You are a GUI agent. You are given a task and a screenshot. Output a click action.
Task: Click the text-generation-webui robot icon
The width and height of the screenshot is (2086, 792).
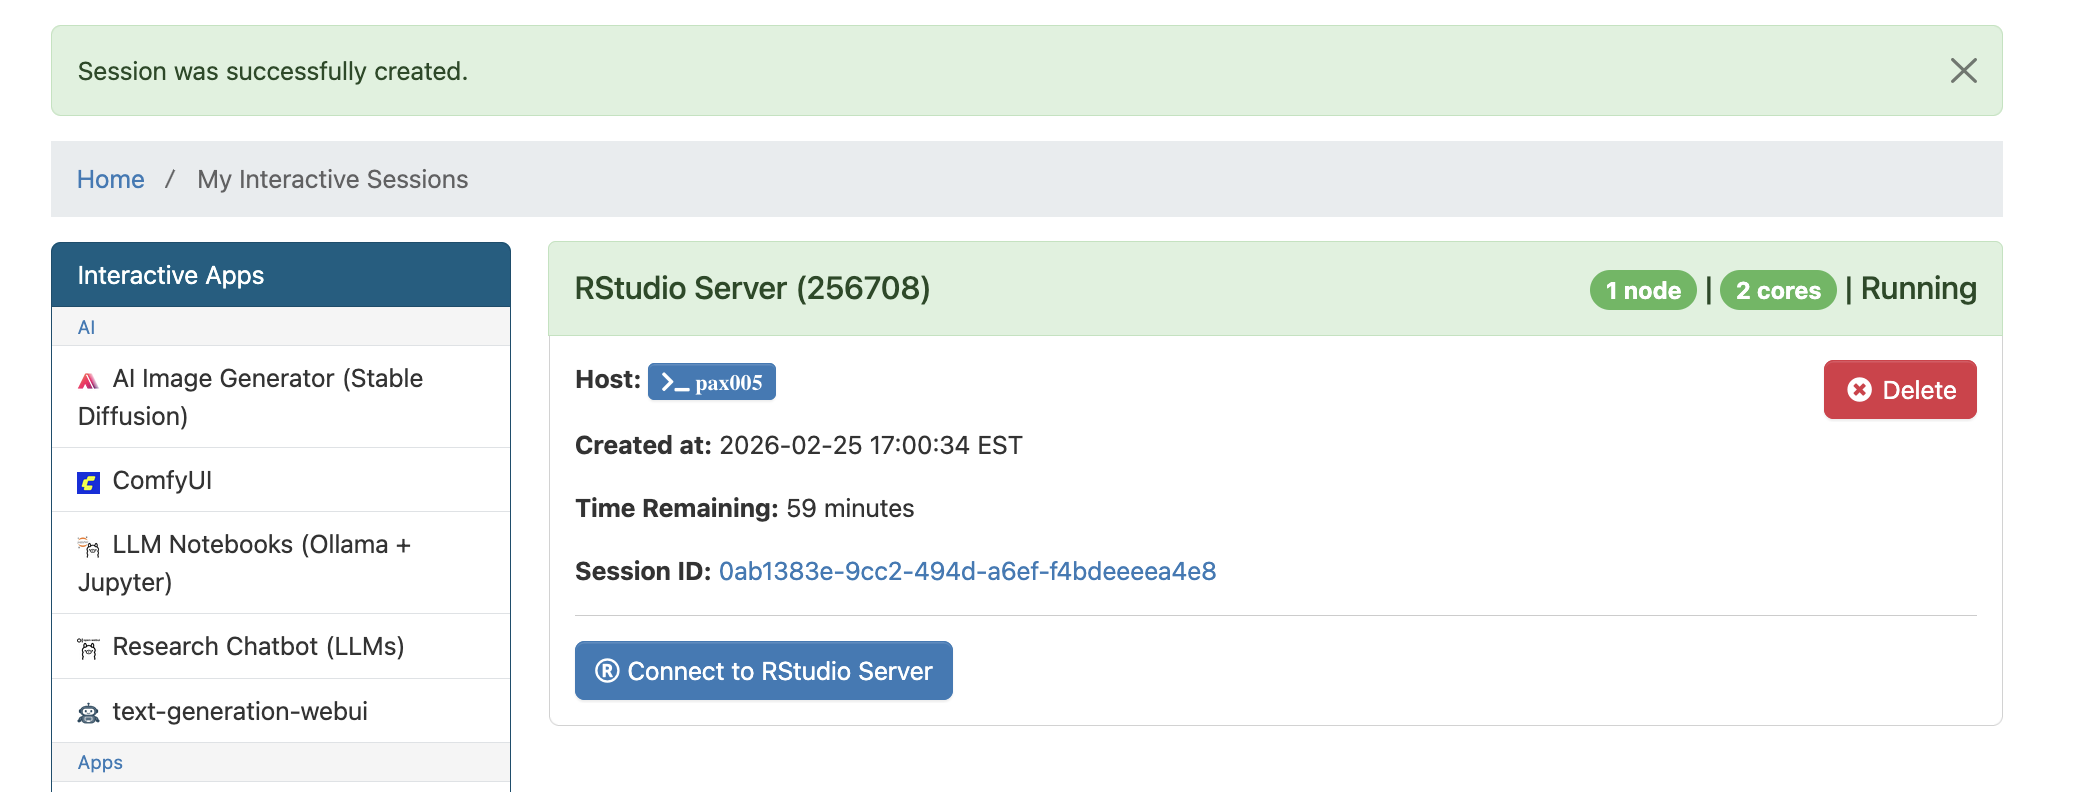tap(89, 713)
